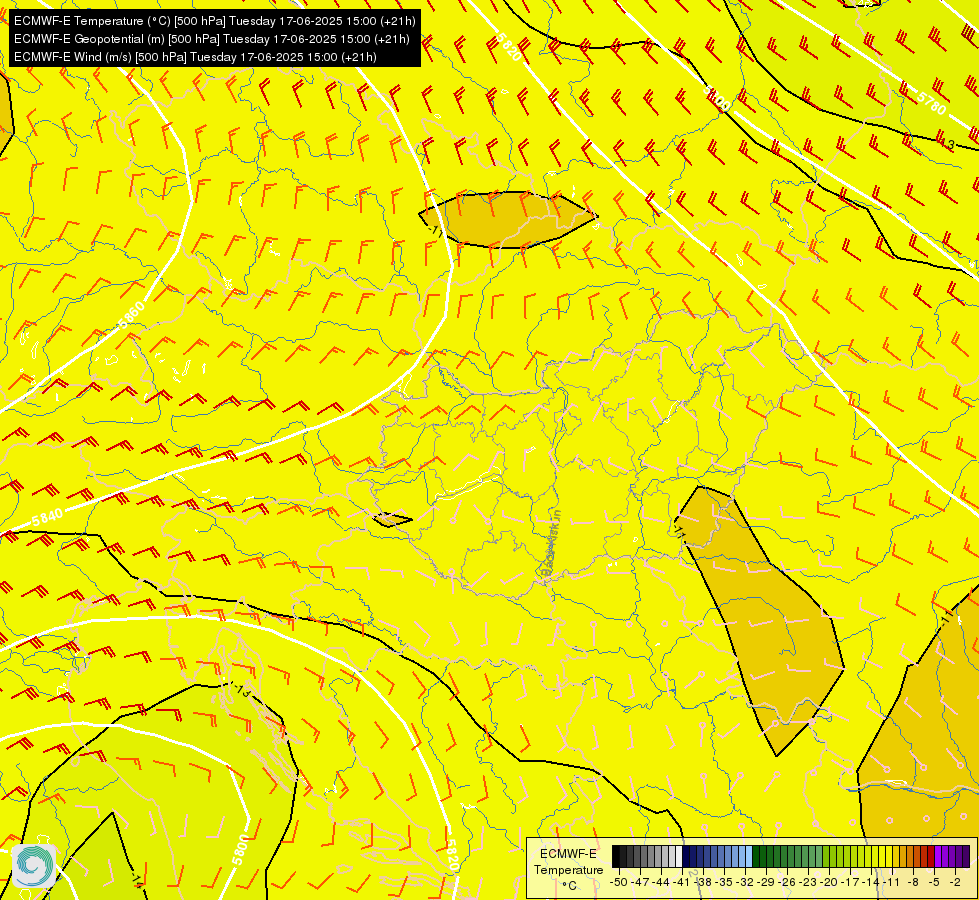Image resolution: width=979 pixels, height=900 pixels.
Task: Click the 5840 geopotential contour label
Action: coord(47,517)
